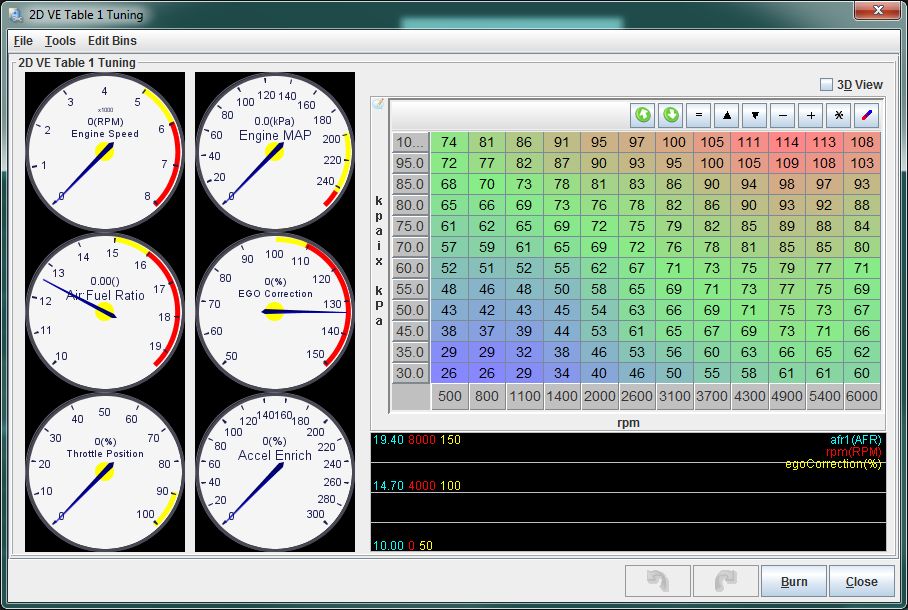Select the VE cell 34 in 30.0 row

[x=562, y=373]
